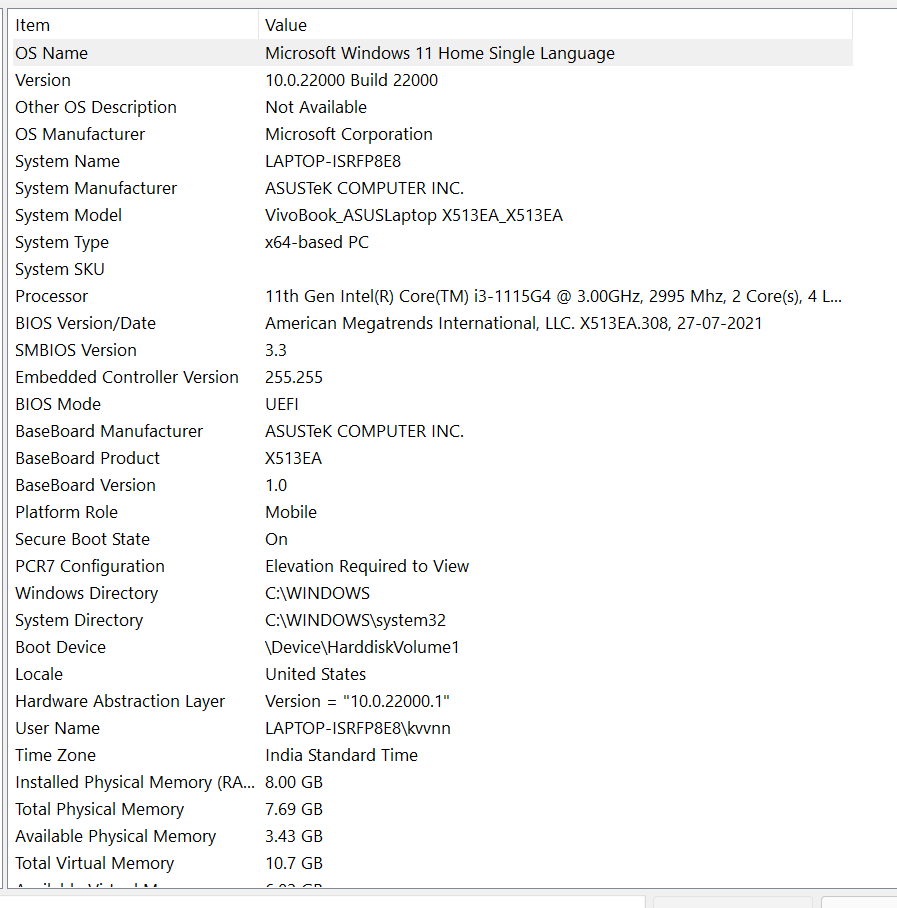Click the x64-based PC value
This screenshot has width=897, height=908.
317,242
